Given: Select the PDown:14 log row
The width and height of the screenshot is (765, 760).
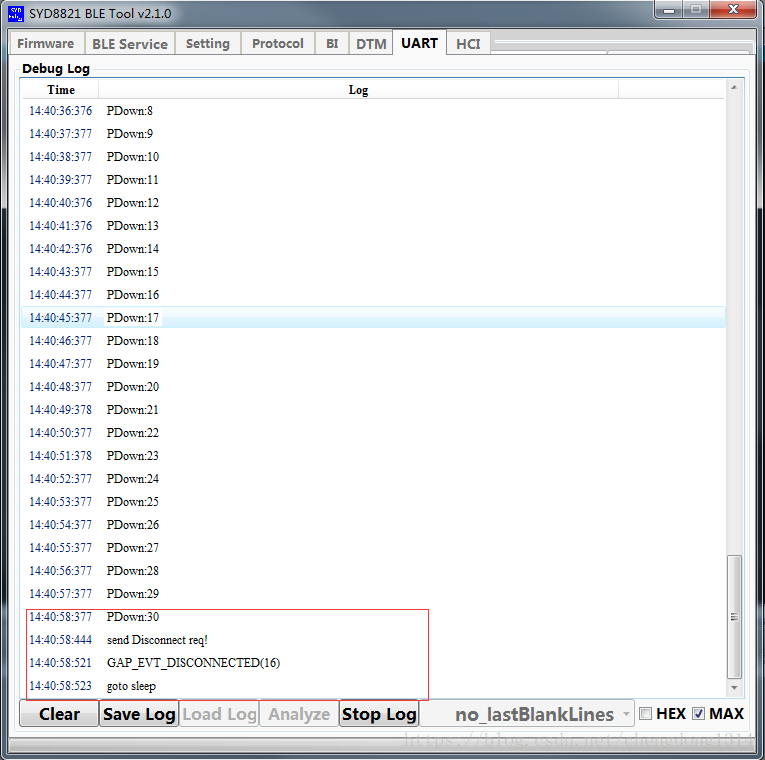Looking at the screenshot, I should tap(373, 249).
